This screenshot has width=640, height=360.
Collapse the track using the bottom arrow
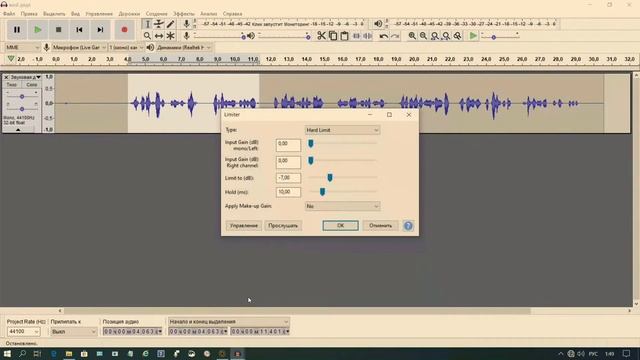click(x=18, y=130)
